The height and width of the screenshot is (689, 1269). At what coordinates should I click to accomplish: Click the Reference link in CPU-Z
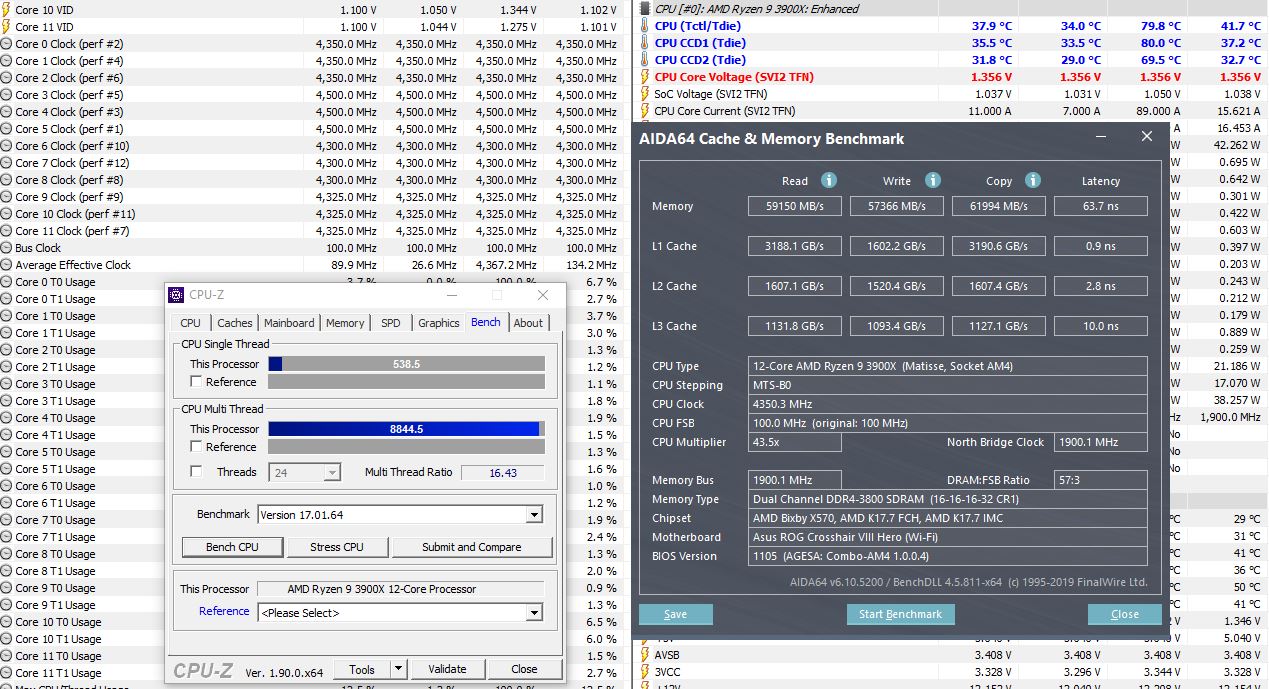tap(224, 611)
